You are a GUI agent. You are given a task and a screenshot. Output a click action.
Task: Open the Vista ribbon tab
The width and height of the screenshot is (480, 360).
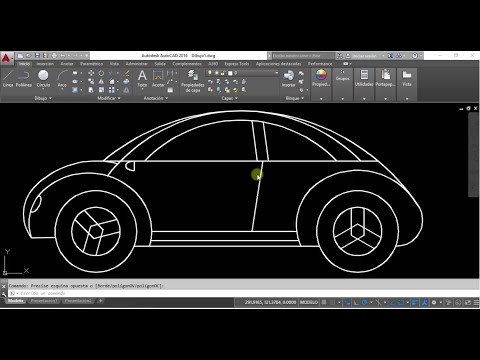click(x=114, y=64)
